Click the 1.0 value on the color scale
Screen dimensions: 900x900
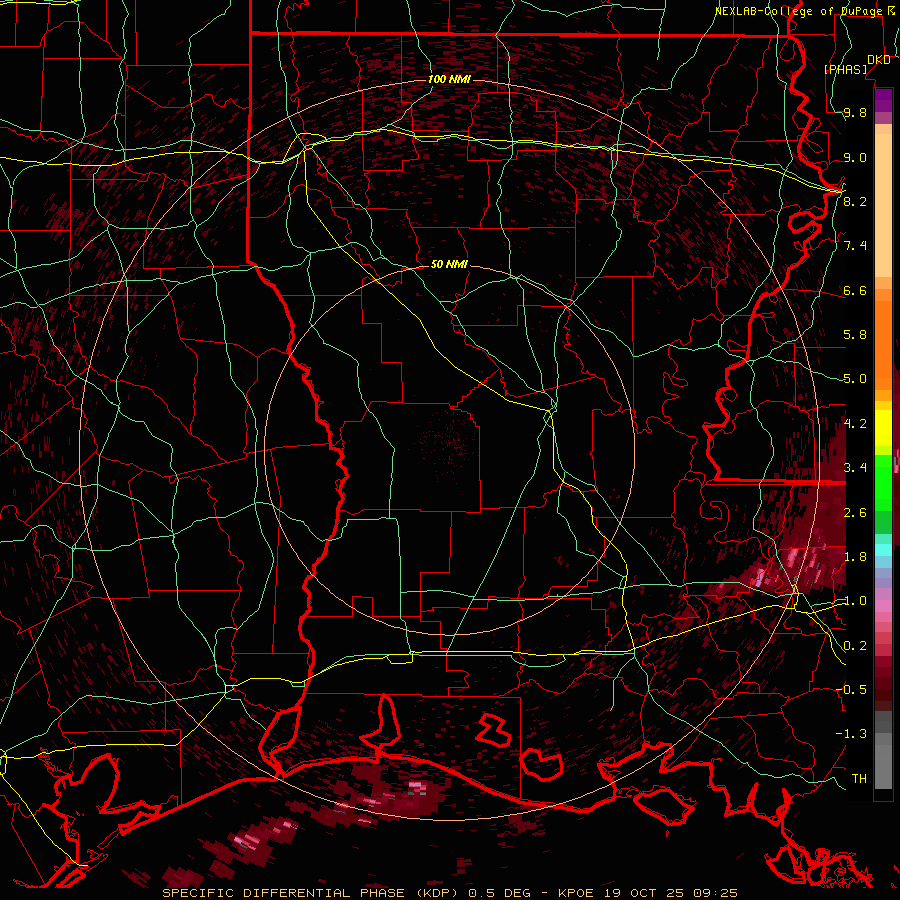pyautogui.click(x=855, y=601)
